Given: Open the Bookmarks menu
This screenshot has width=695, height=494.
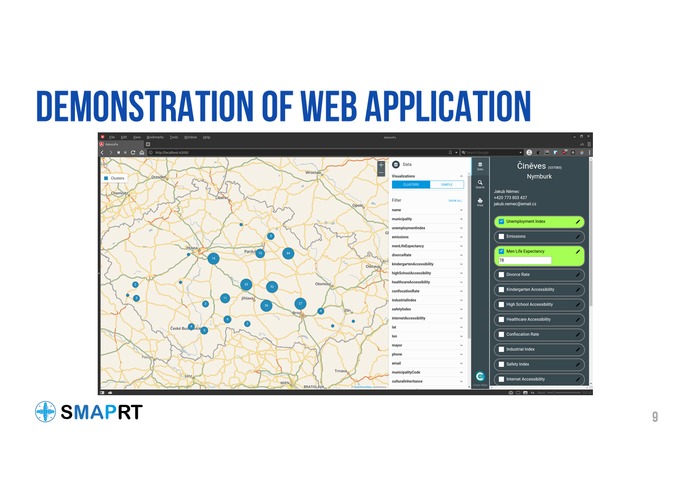Looking at the screenshot, I should [155, 137].
